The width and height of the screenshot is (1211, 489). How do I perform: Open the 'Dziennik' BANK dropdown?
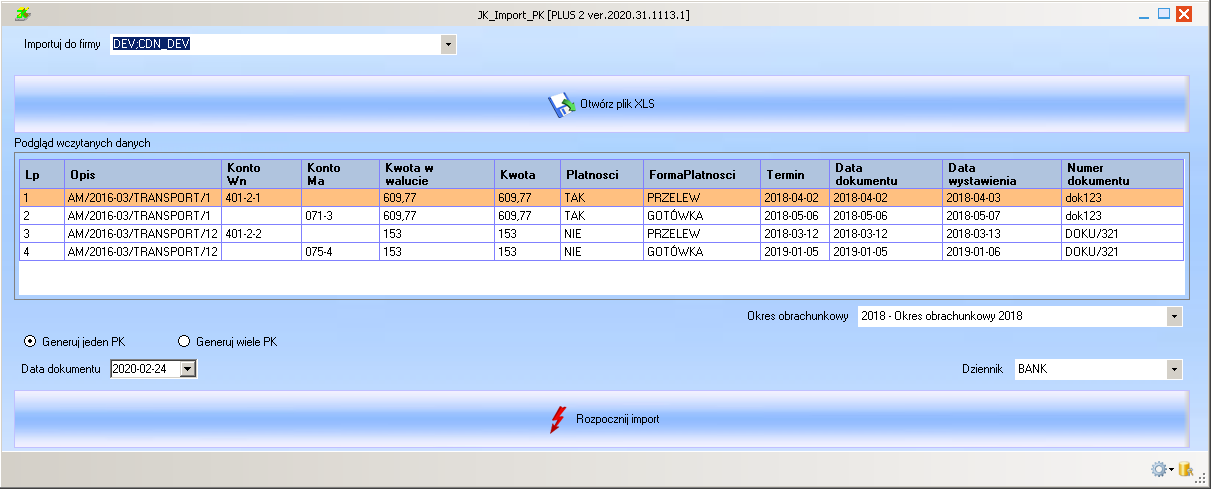(x=1173, y=370)
